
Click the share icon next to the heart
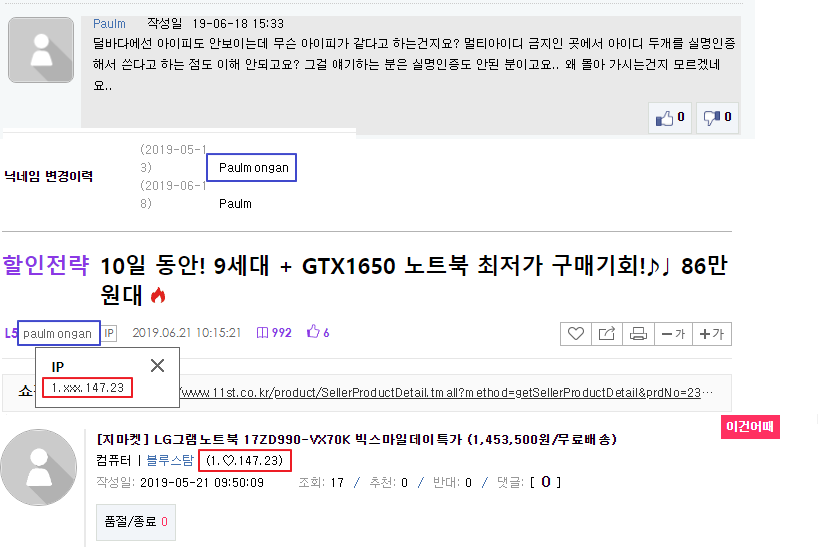(x=607, y=334)
